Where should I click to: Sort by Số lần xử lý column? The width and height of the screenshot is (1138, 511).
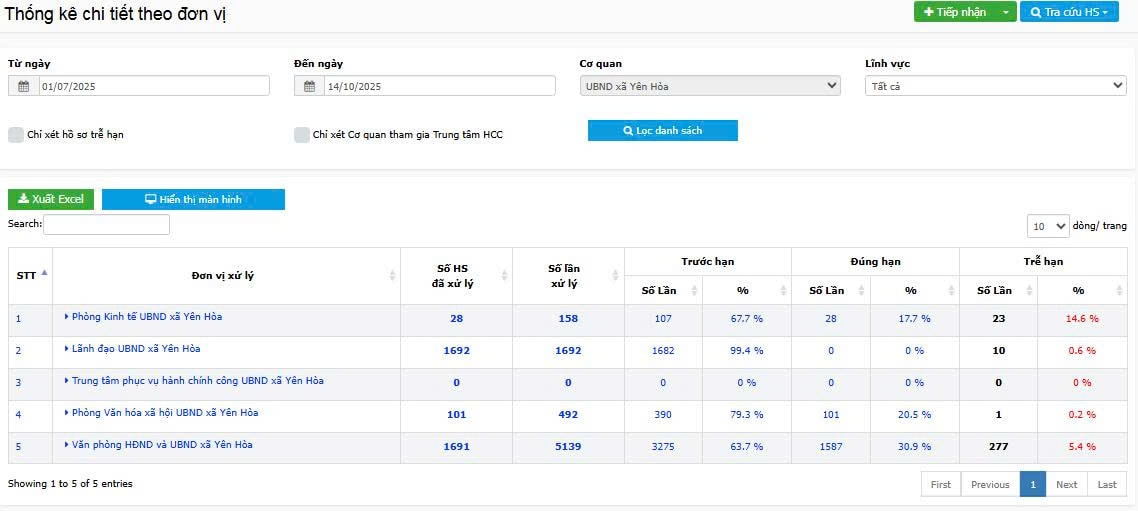[x=615, y=276]
